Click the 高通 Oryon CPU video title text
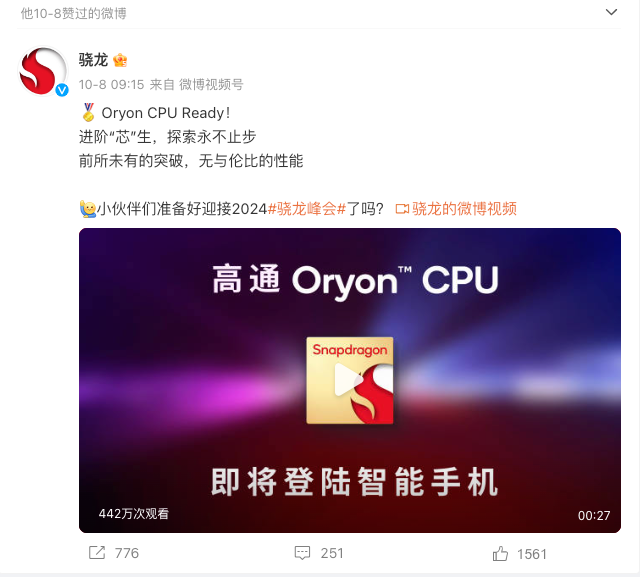 point(355,280)
